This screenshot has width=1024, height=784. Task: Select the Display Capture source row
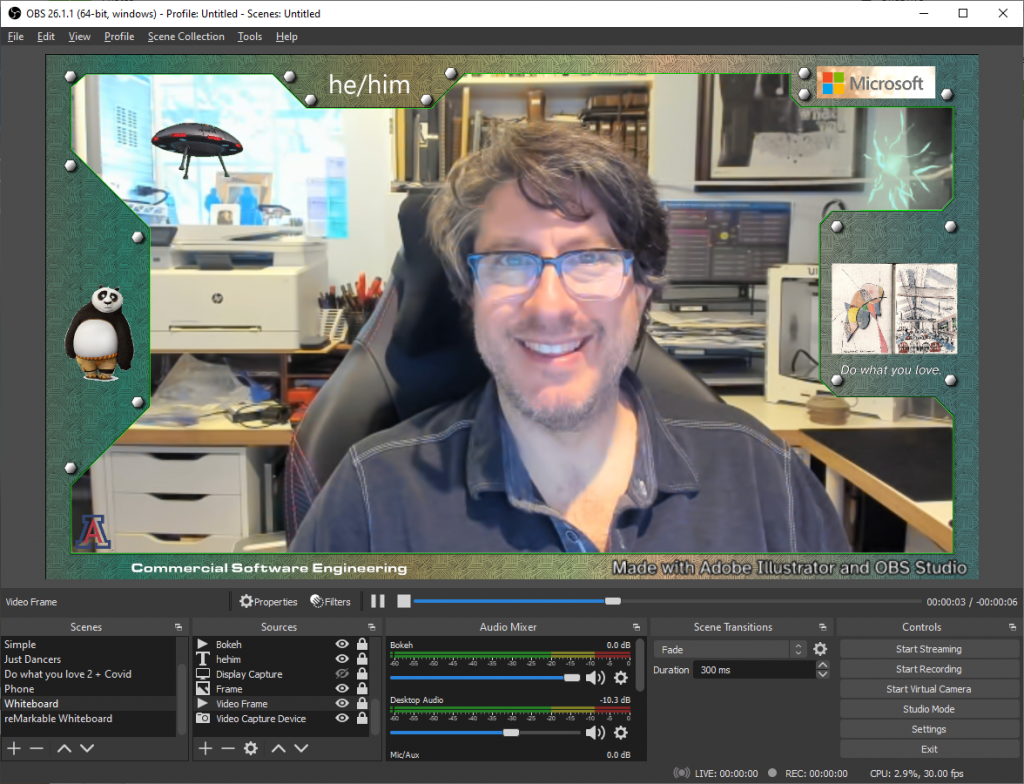[281, 674]
